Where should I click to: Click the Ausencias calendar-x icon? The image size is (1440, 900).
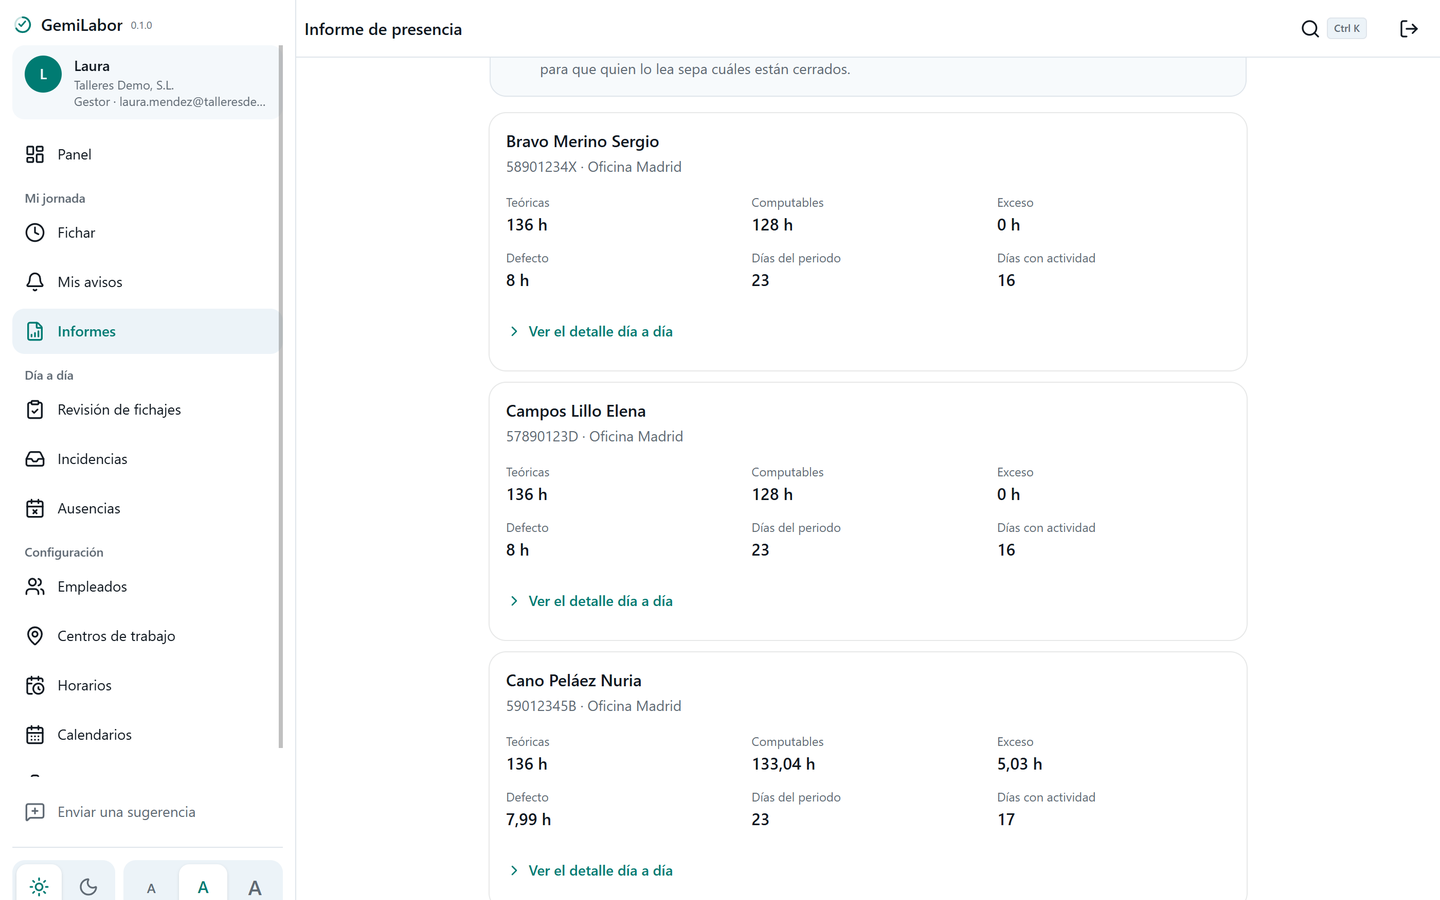tap(35, 508)
